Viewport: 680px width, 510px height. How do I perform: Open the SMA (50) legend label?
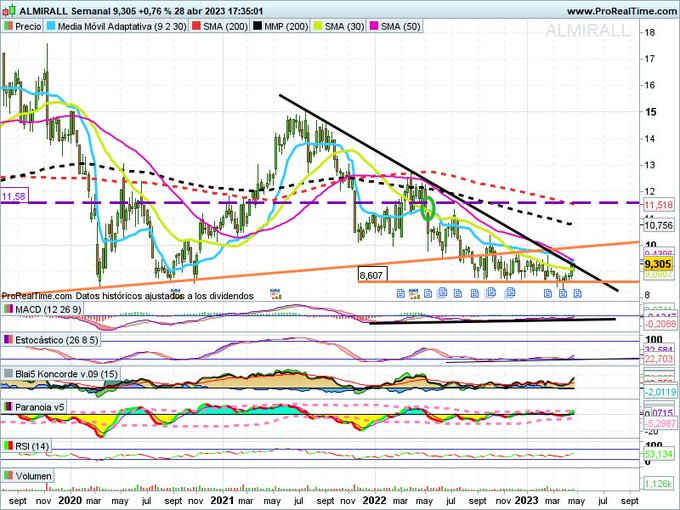click(401, 26)
